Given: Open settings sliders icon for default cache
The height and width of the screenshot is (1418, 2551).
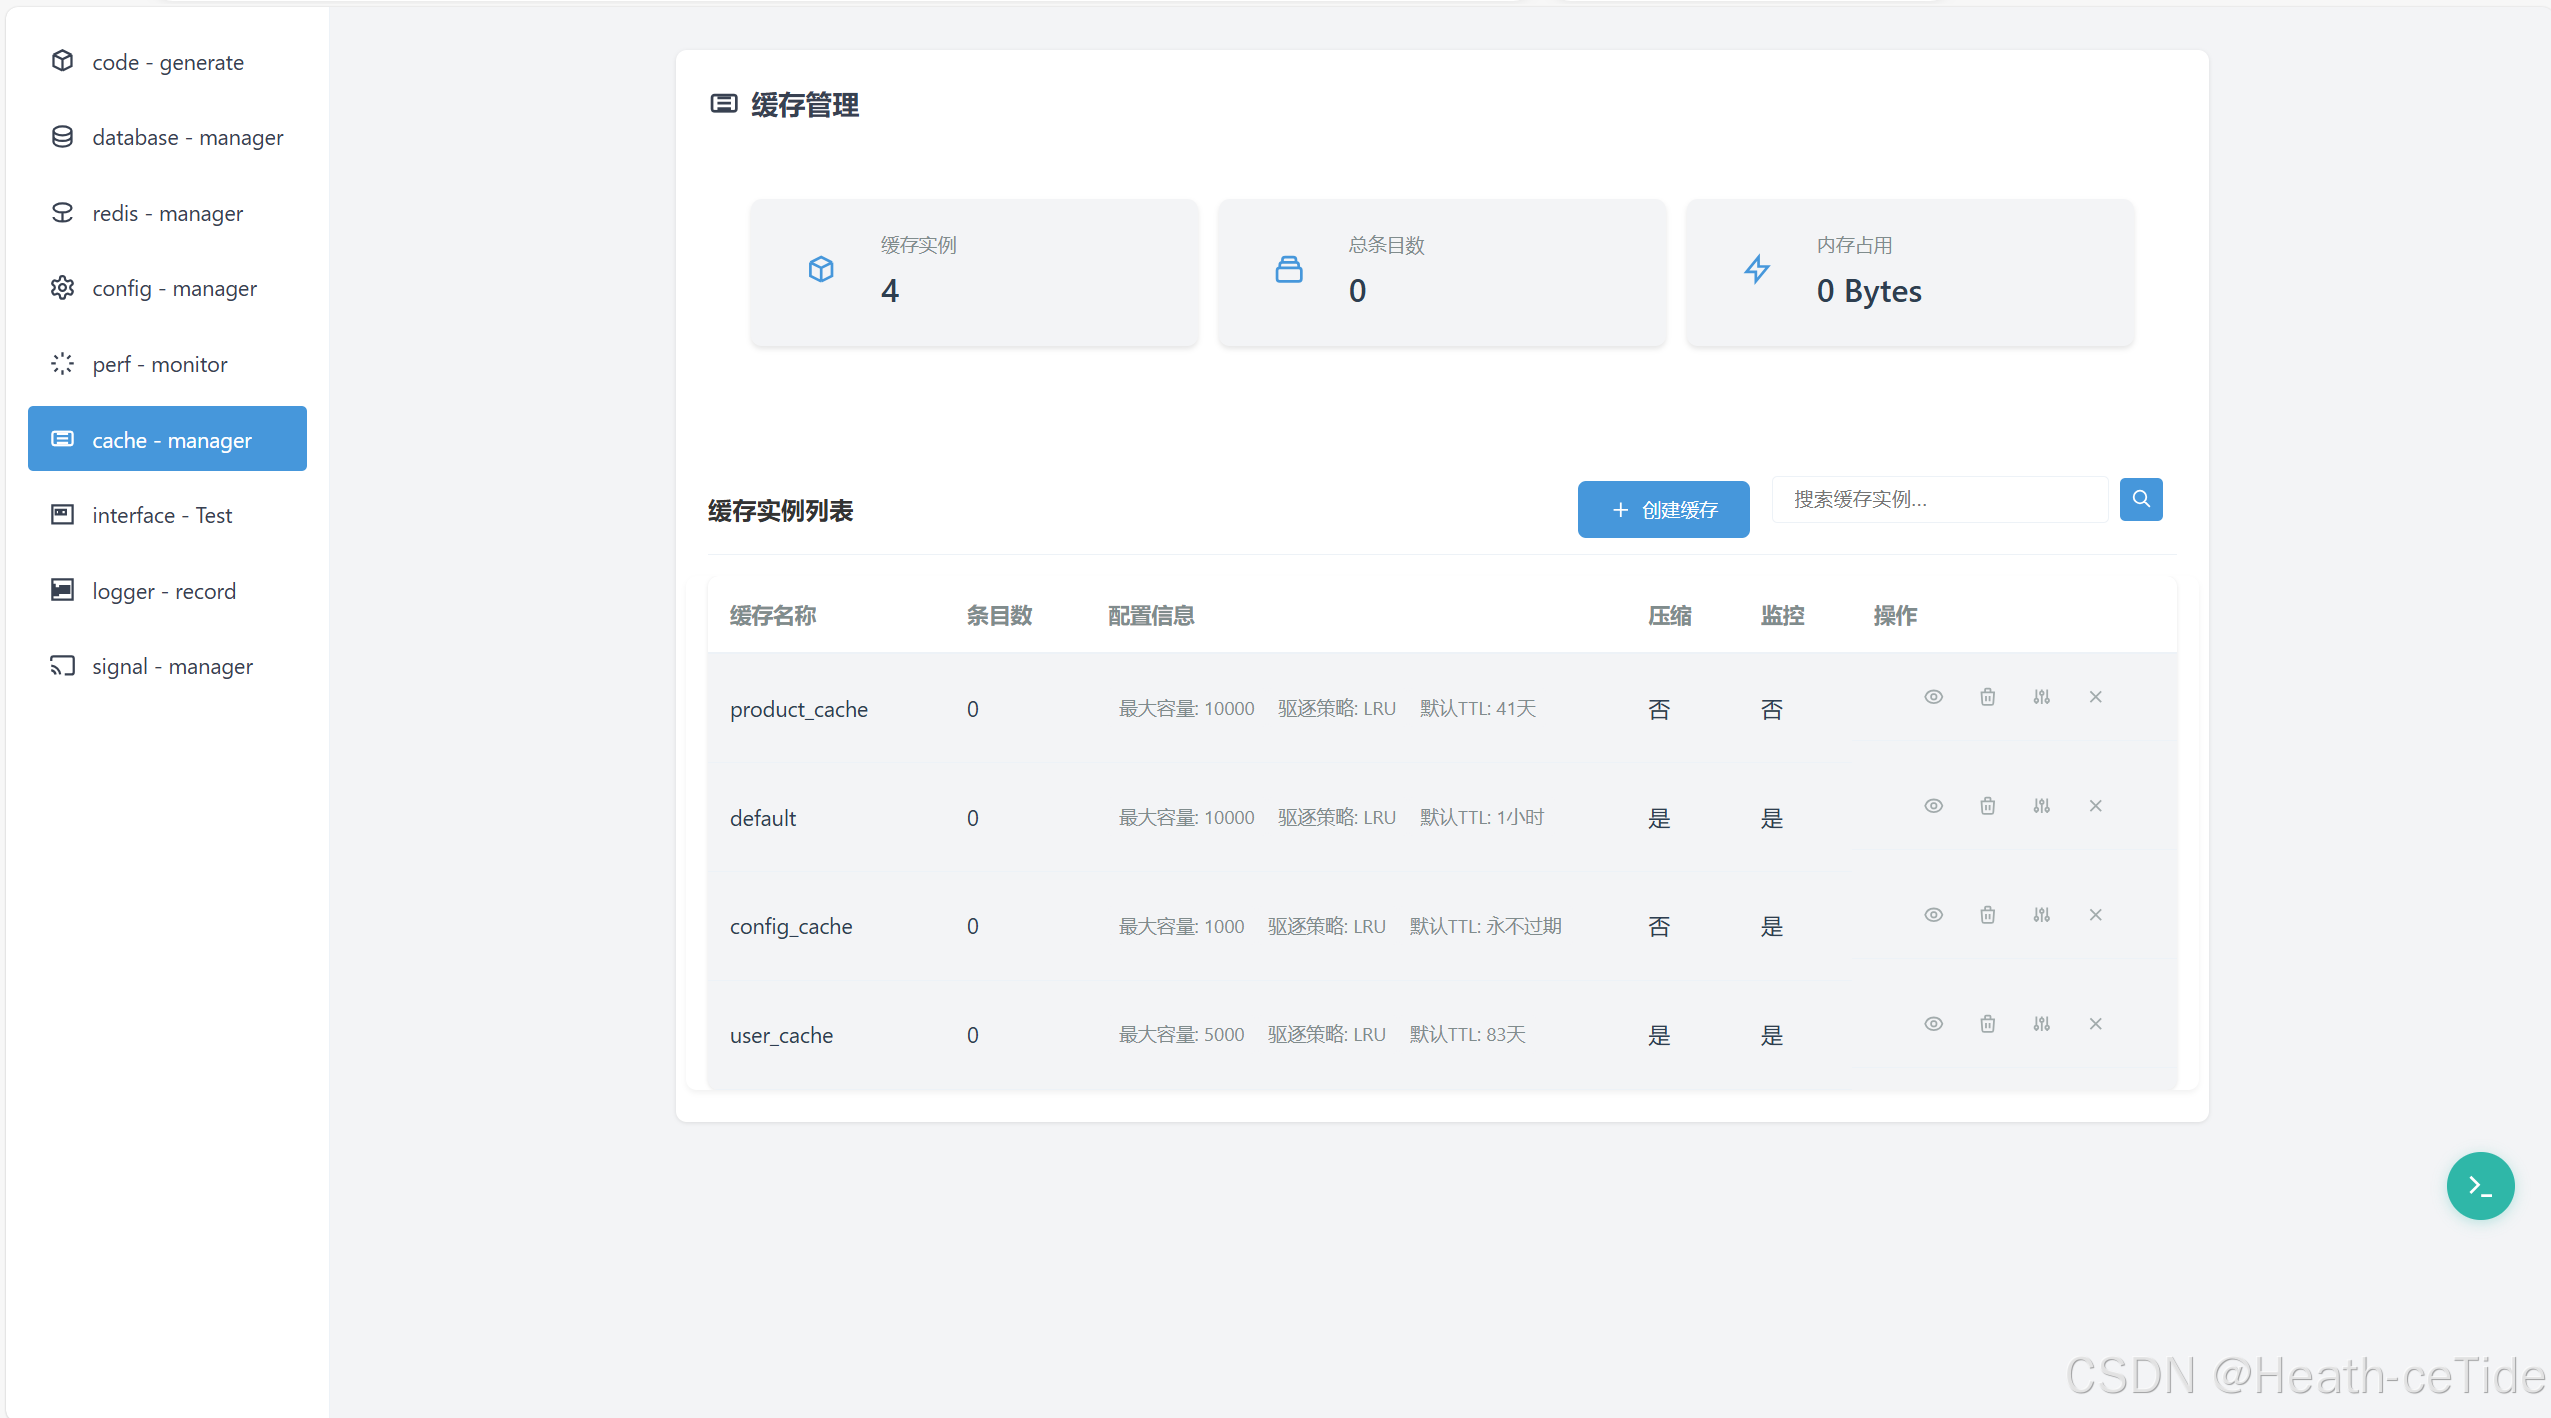Looking at the screenshot, I should click(x=2041, y=806).
